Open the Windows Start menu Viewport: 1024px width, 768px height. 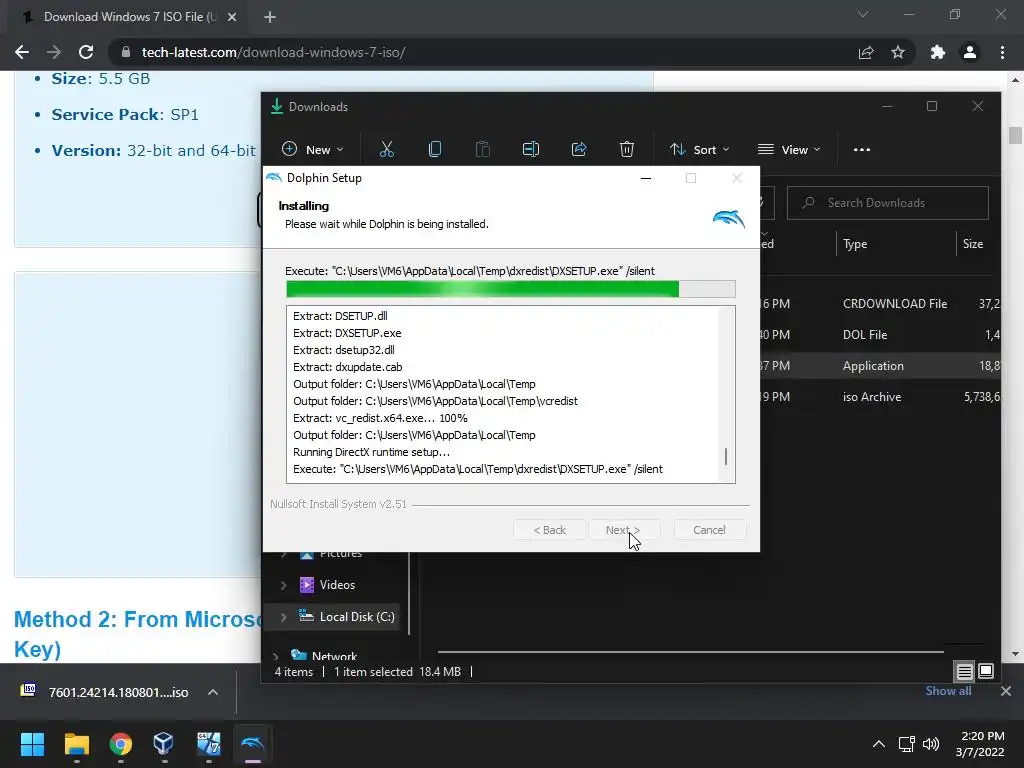coord(32,744)
